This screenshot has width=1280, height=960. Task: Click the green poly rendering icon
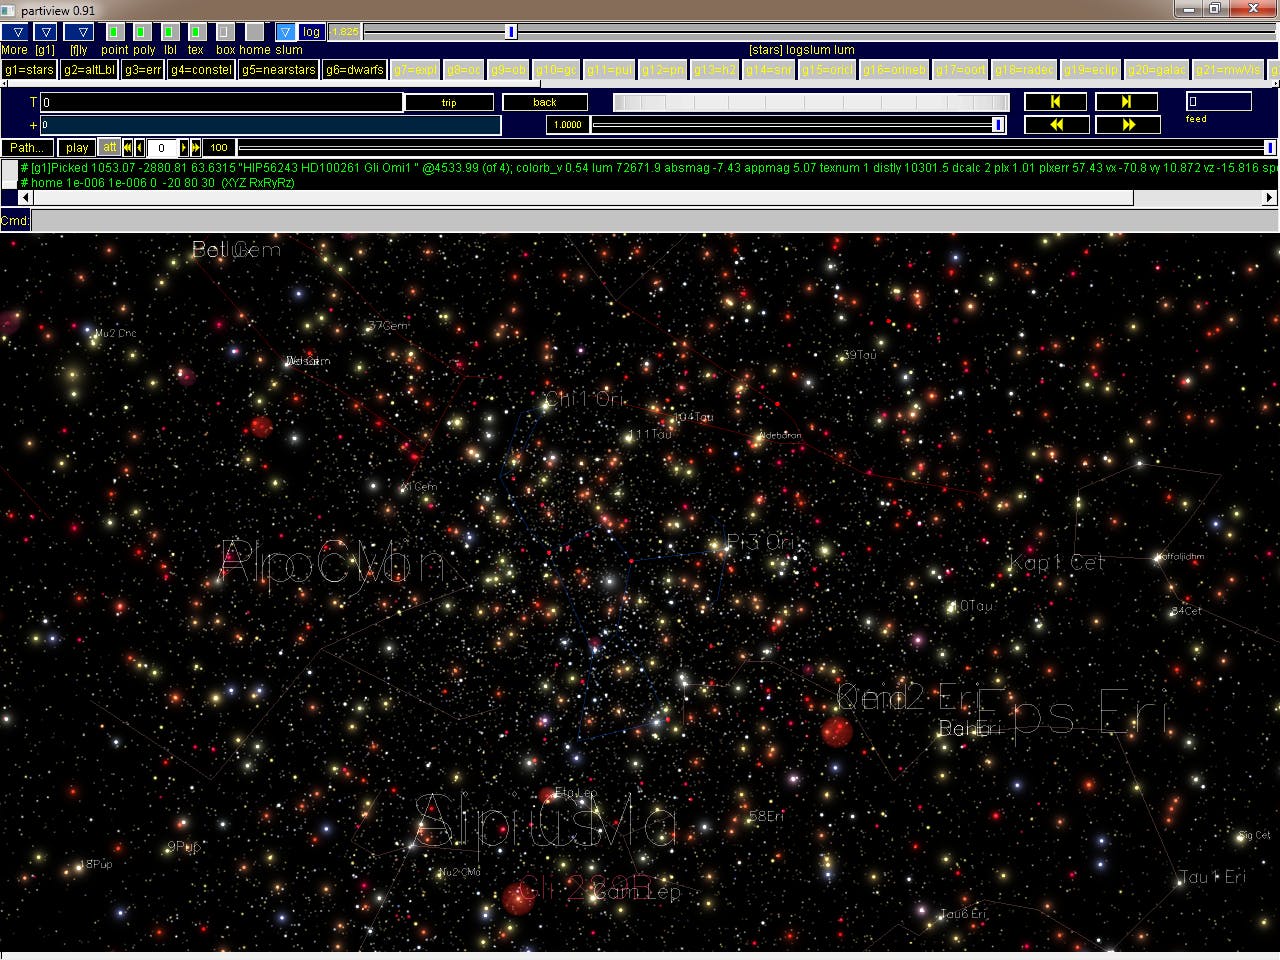point(140,31)
